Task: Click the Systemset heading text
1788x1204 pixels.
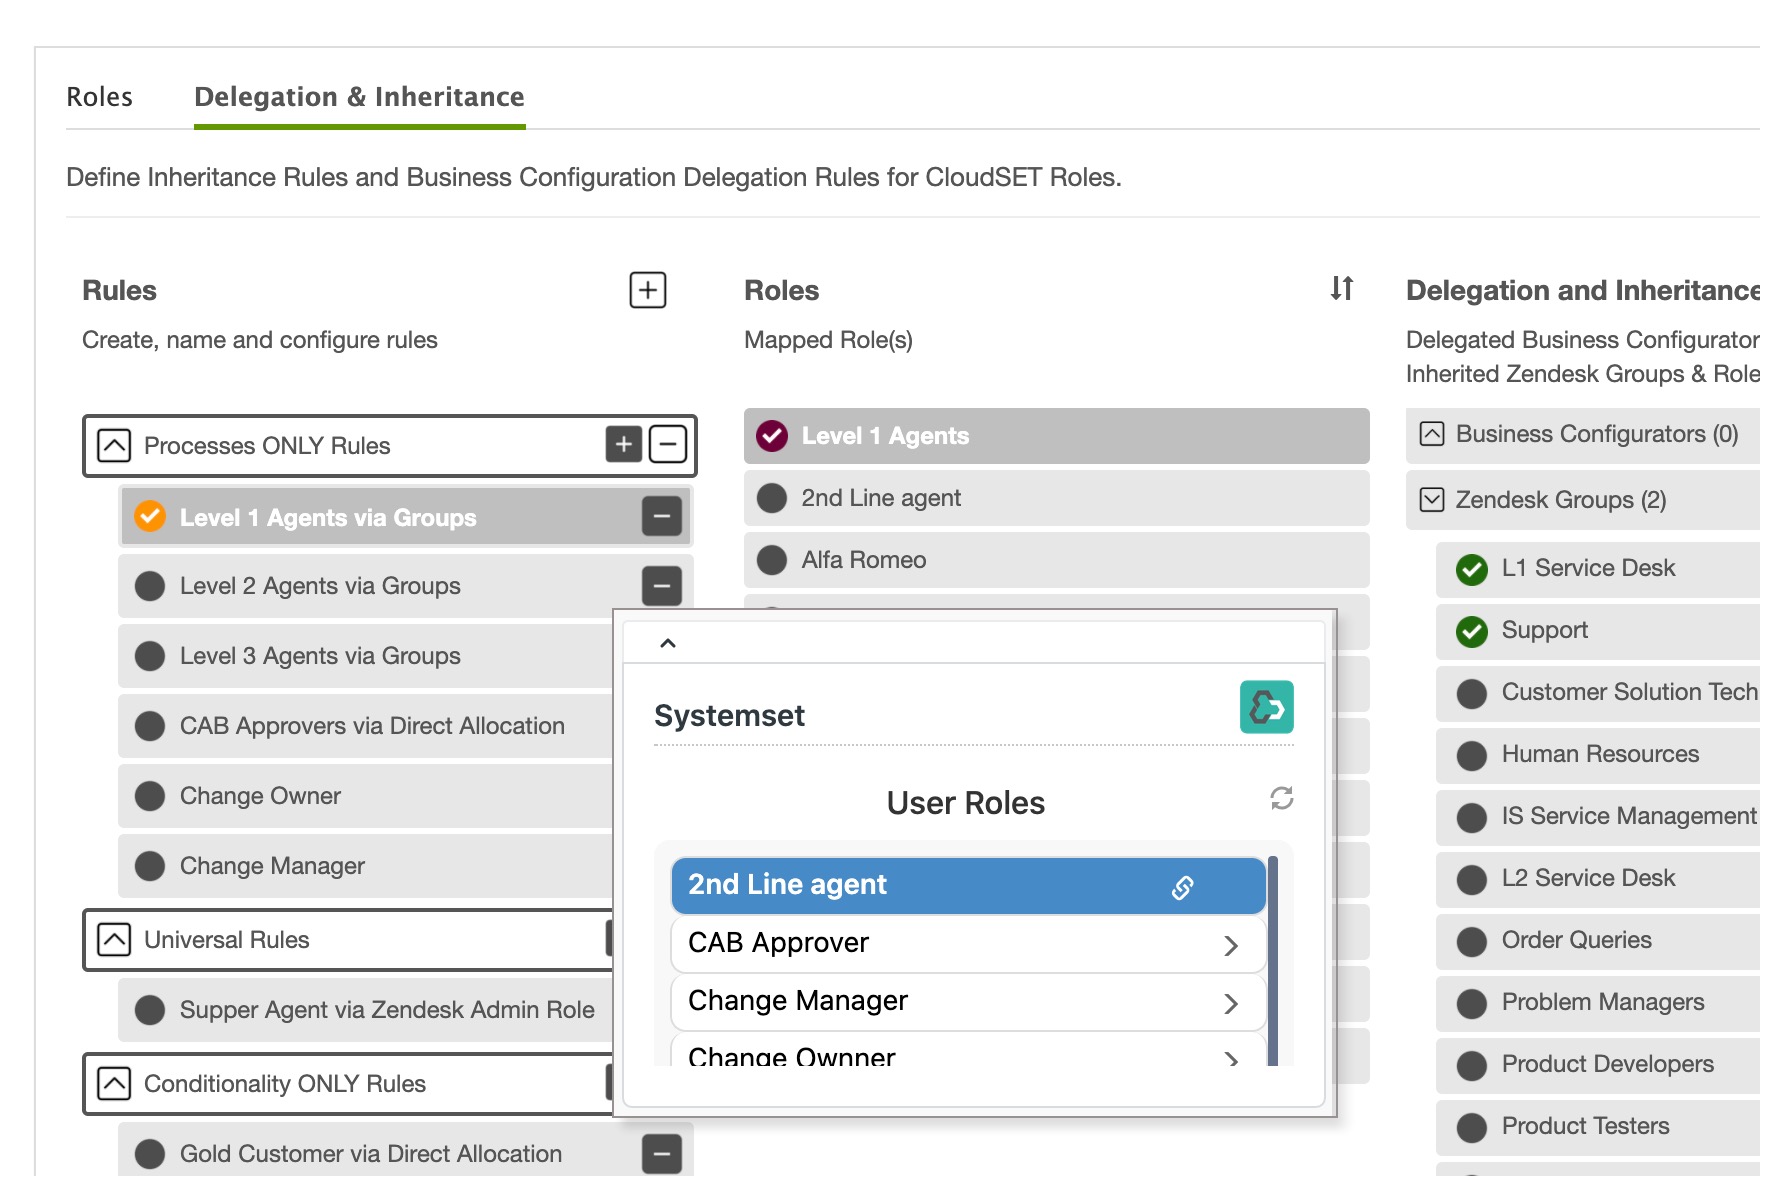Action: (729, 716)
